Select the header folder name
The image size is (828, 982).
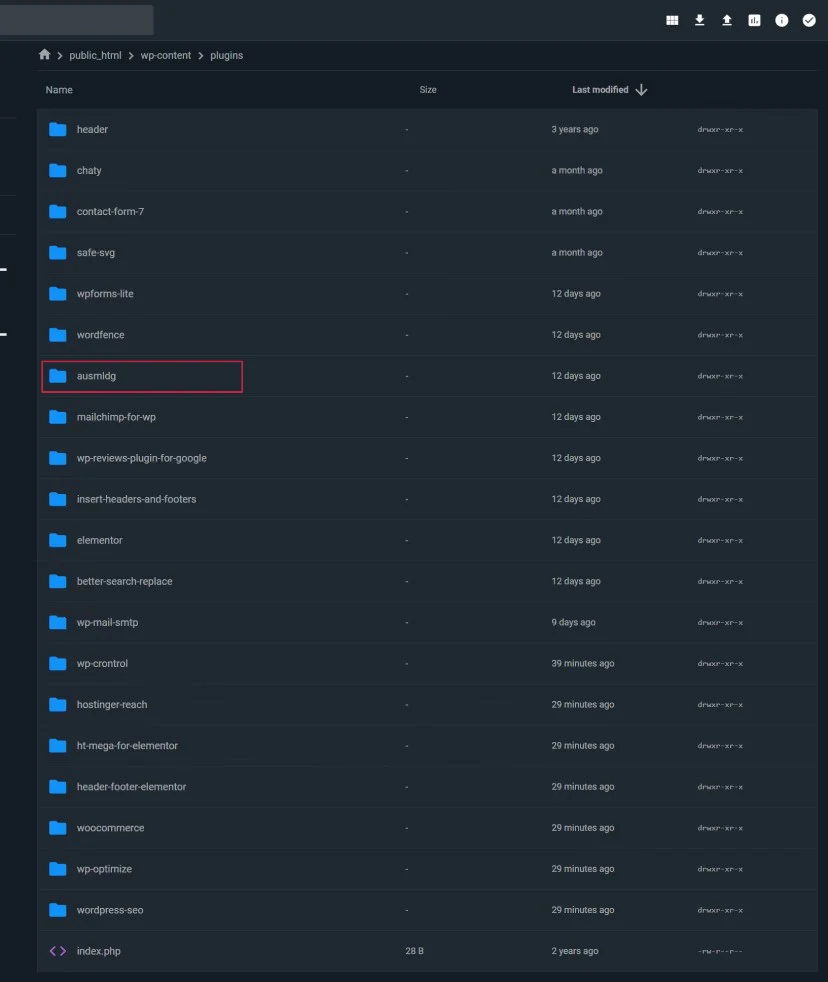92,129
